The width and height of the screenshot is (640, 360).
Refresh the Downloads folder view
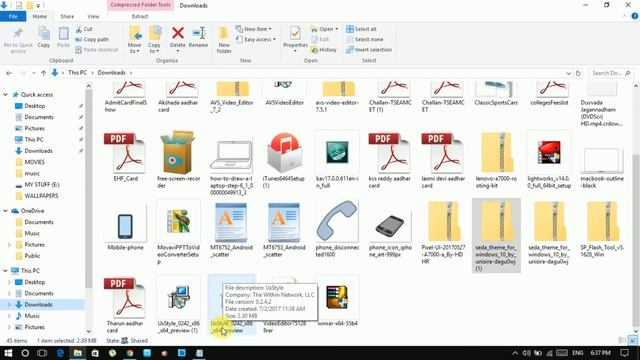tap(578, 73)
